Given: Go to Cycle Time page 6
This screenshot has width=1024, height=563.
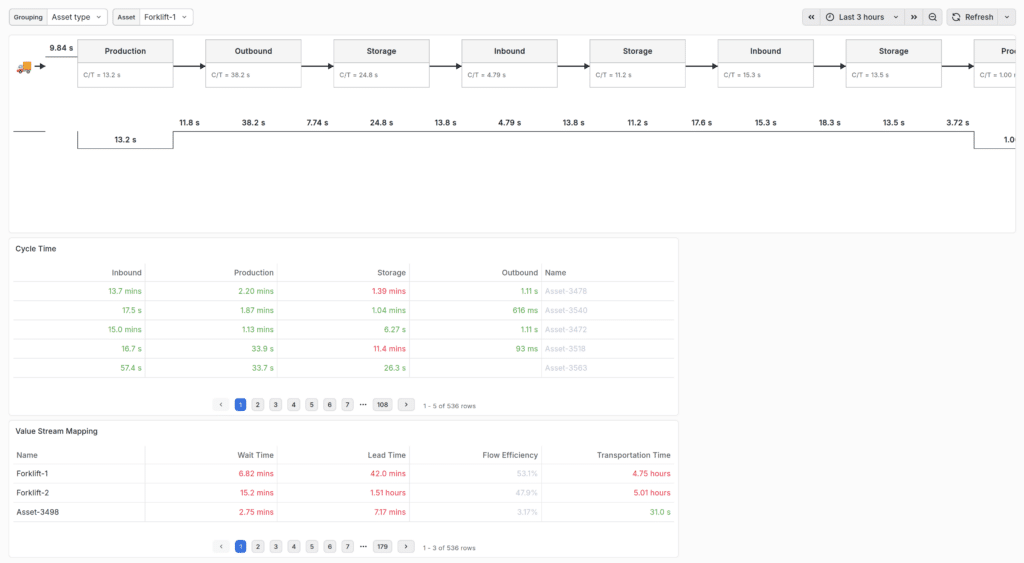Looking at the screenshot, I should pos(330,405).
